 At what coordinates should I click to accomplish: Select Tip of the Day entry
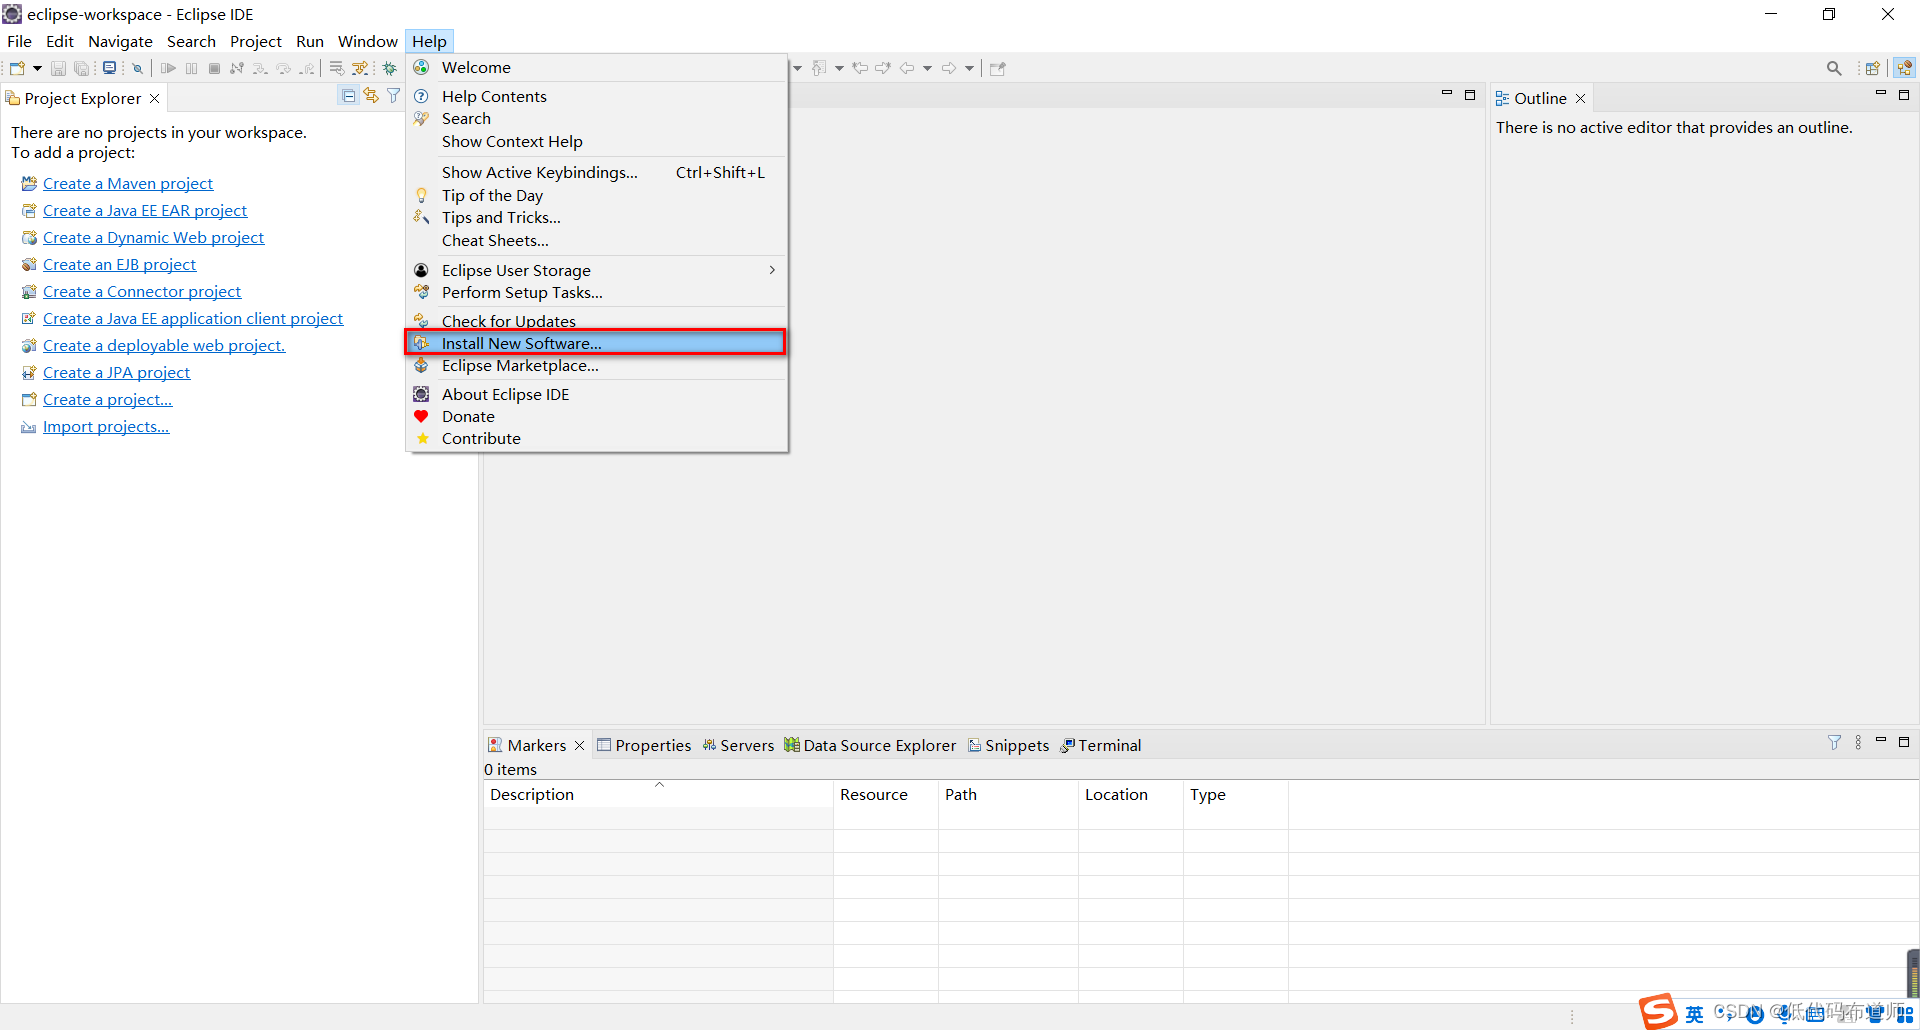pyautogui.click(x=597, y=195)
